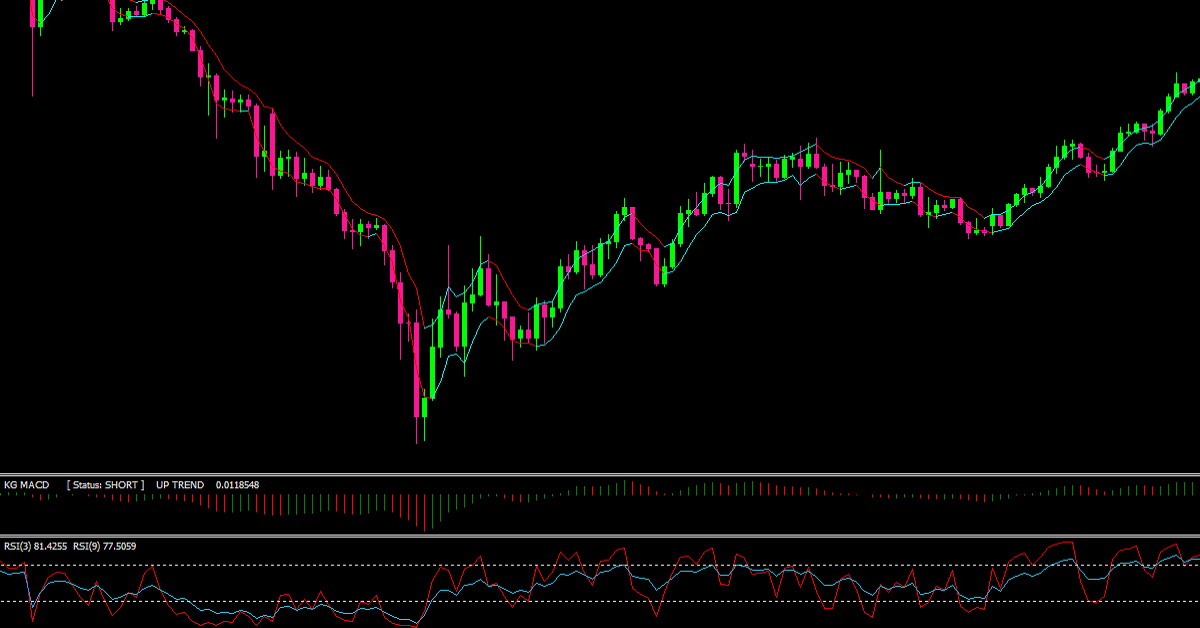Select the upper dashed level line in RSI panel
Screen dimensions: 1200x628
(x=600, y=565)
